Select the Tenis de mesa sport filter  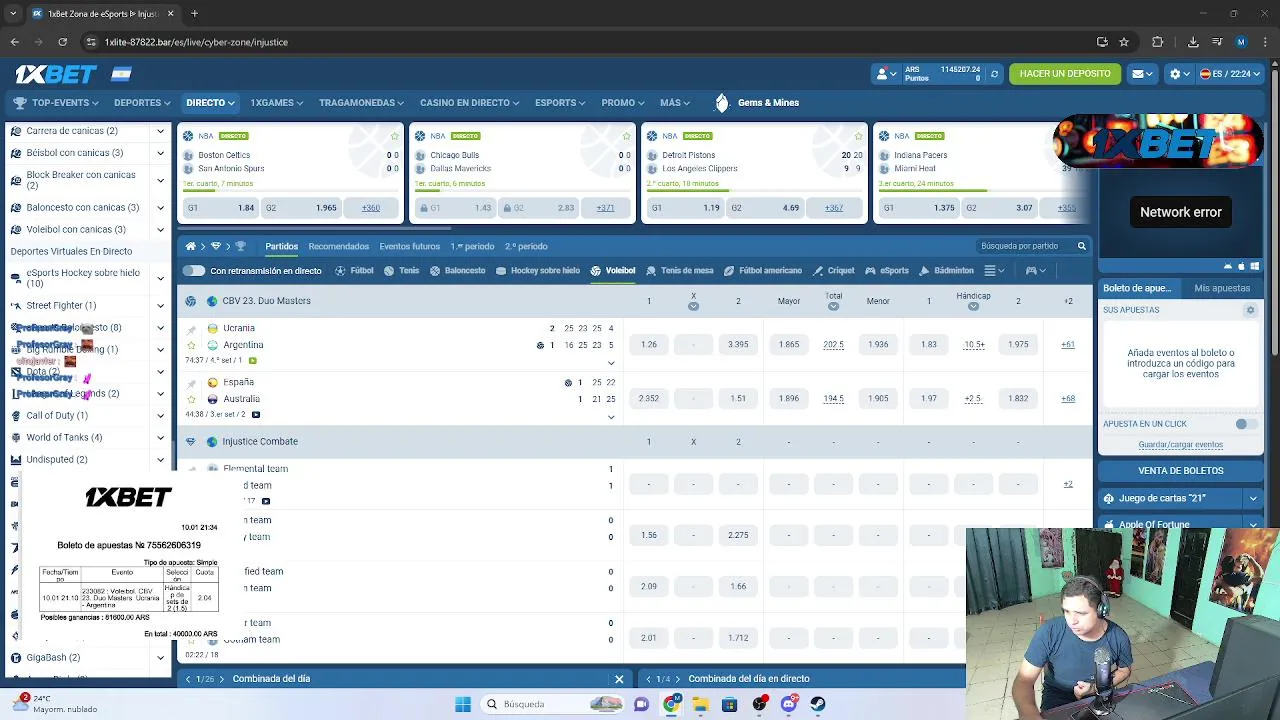pyautogui.click(x=679, y=271)
